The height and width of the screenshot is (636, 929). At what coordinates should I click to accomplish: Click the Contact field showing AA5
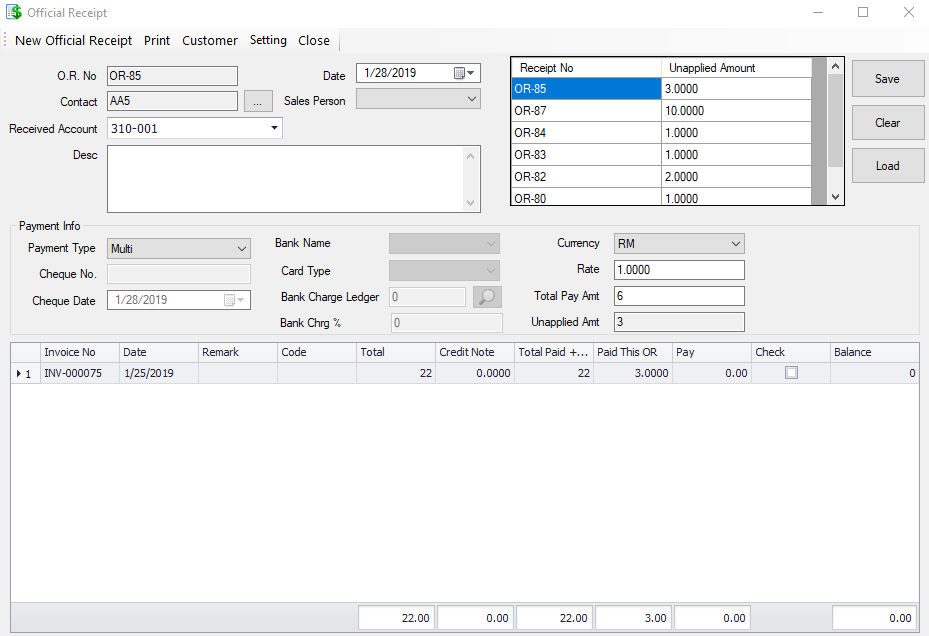click(x=172, y=101)
